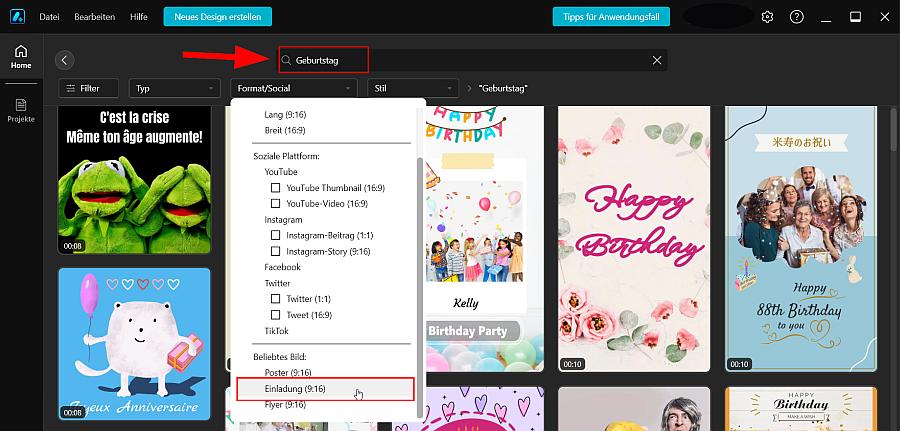The width and height of the screenshot is (900, 431).
Task: Open the Make a Wish birthday template
Action: (801, 409)
